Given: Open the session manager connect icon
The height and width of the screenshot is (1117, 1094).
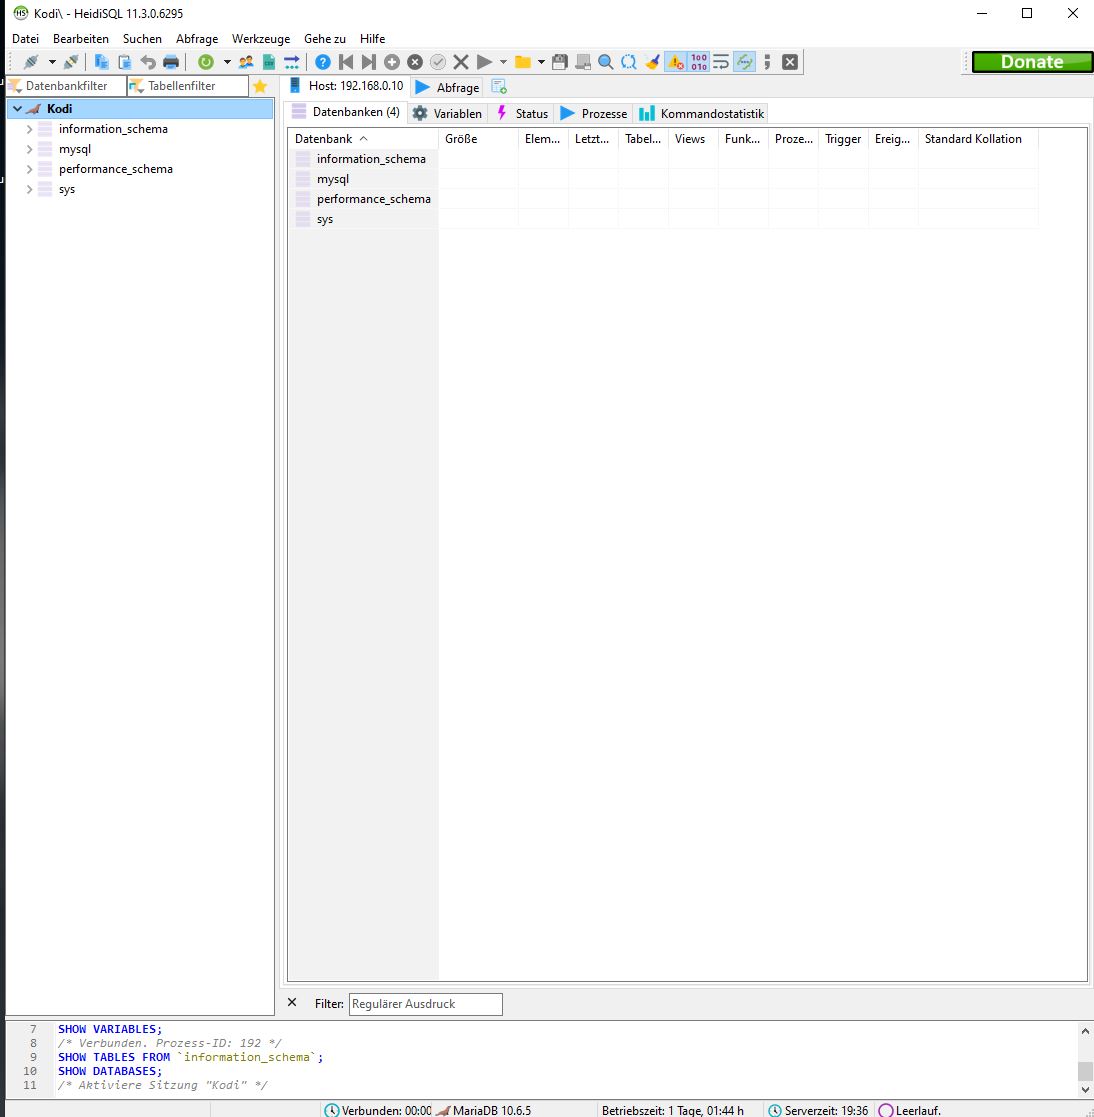Looking at the screenshot, I should click(31, 62).
